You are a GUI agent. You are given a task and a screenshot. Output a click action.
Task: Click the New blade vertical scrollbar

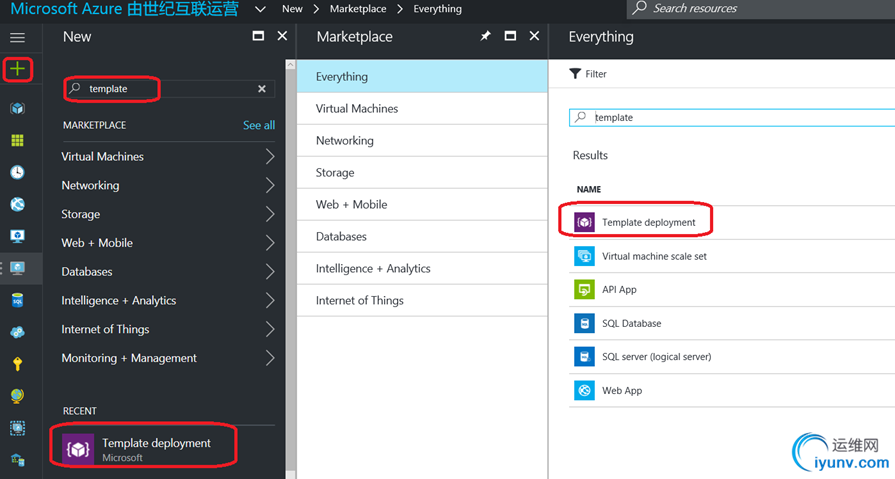click(x=291, y=268)
